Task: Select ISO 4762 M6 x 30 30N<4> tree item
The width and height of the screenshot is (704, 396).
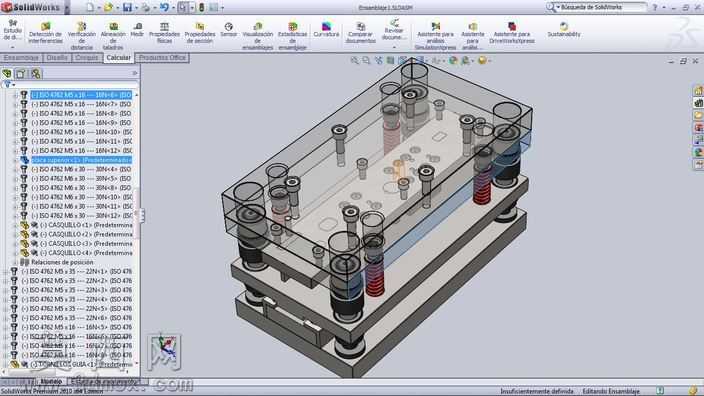Action: (81, 169)
